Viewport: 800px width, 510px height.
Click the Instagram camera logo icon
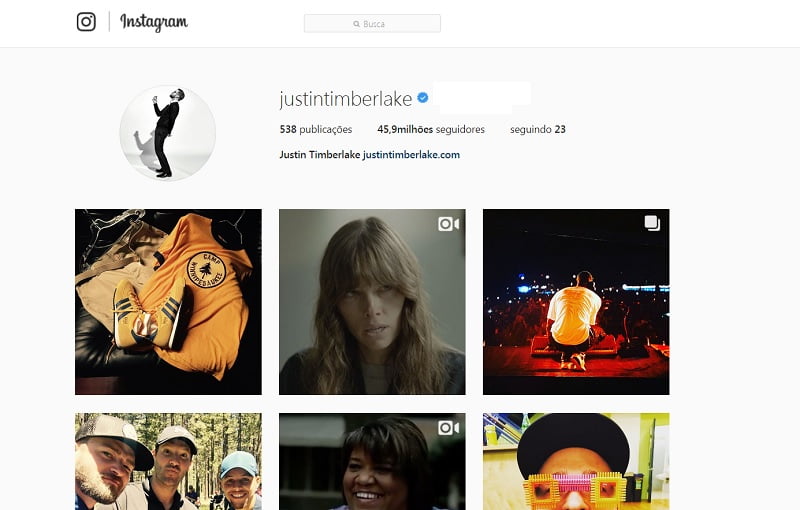pos(86,22)
